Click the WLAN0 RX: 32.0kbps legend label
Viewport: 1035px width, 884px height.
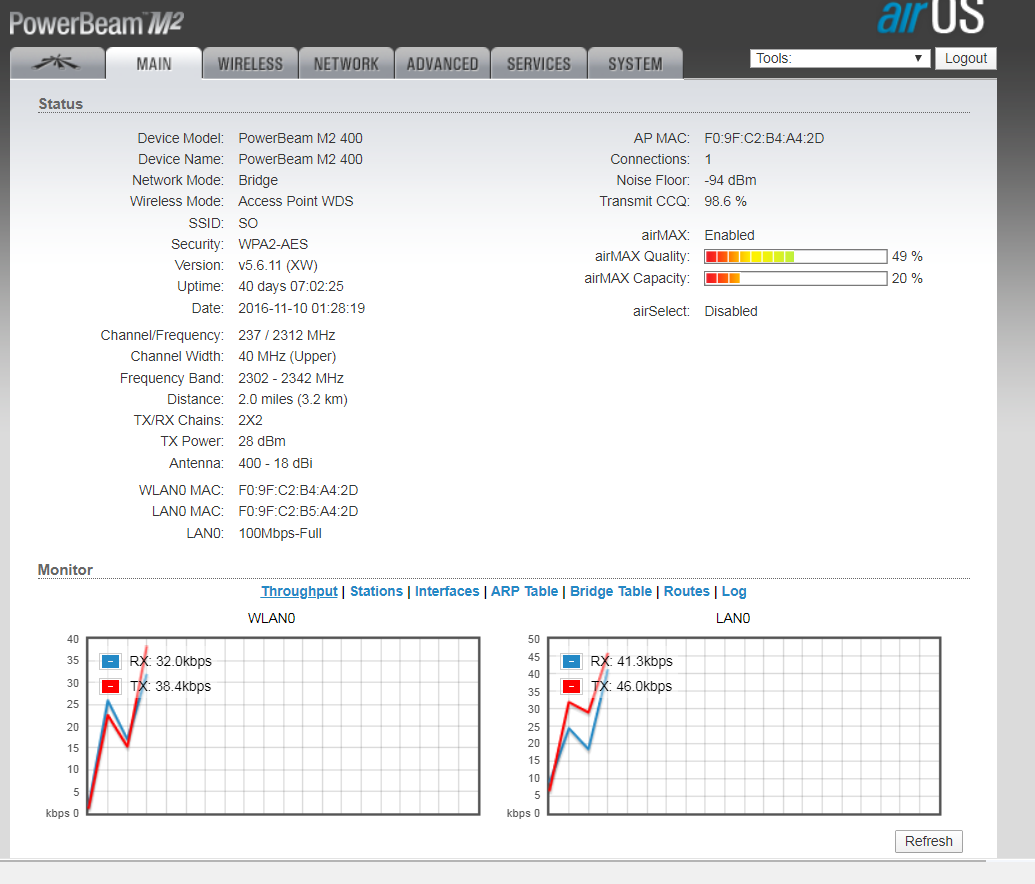170,661
